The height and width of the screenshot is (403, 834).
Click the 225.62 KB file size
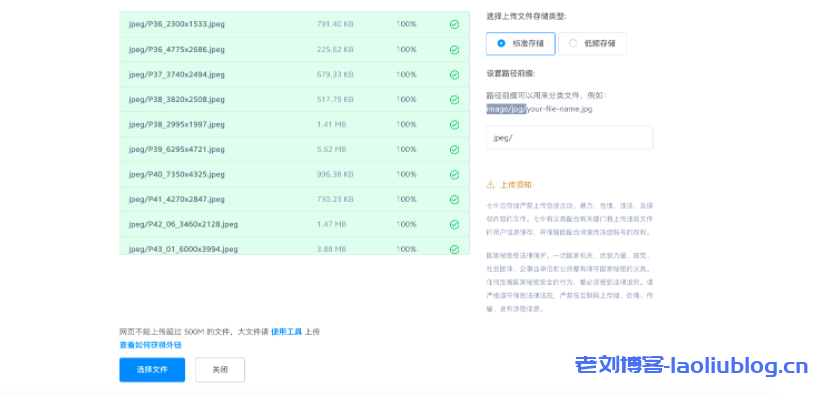point(335,49)
